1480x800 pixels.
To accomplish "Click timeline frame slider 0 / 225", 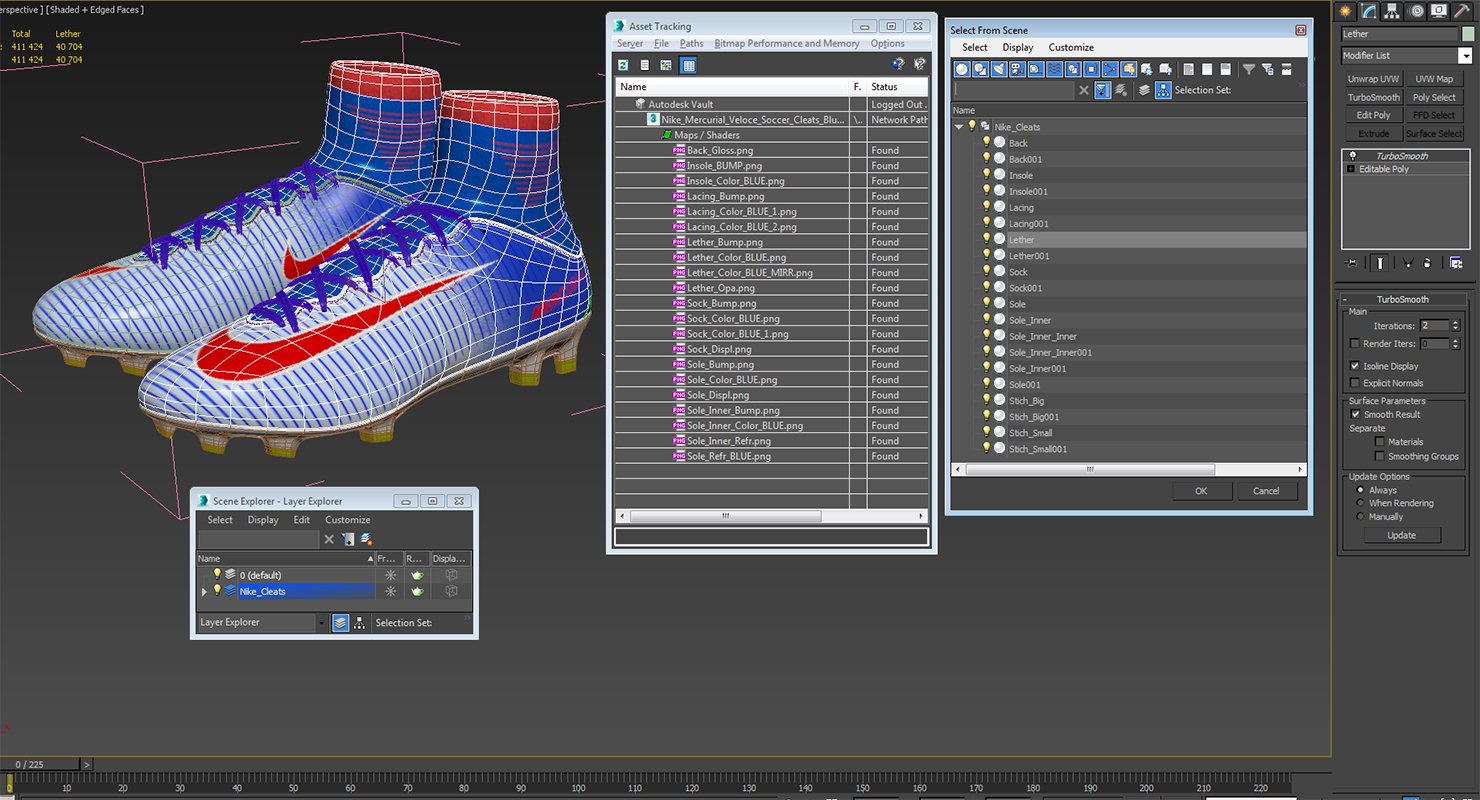I will 40,764.
